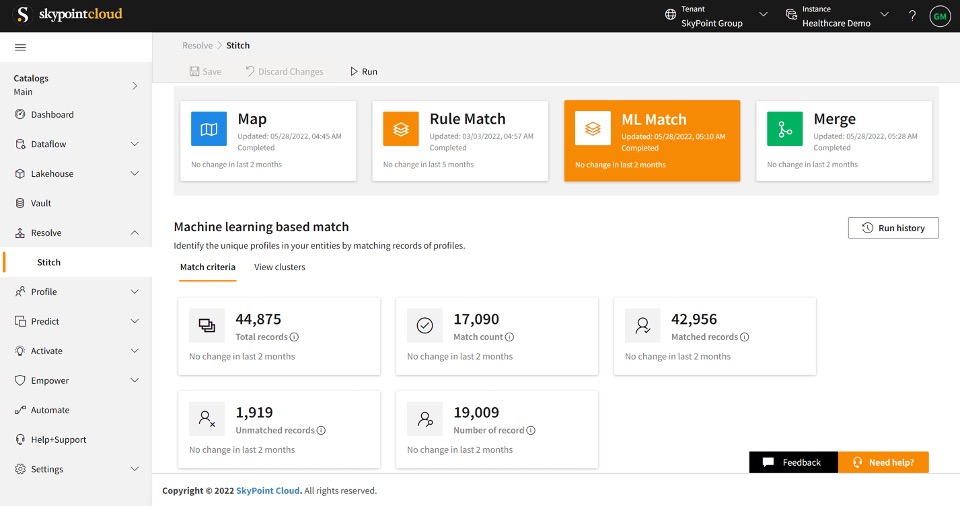Click the blue Map stage icon
The image size is (960, 506).
[209, 129]
